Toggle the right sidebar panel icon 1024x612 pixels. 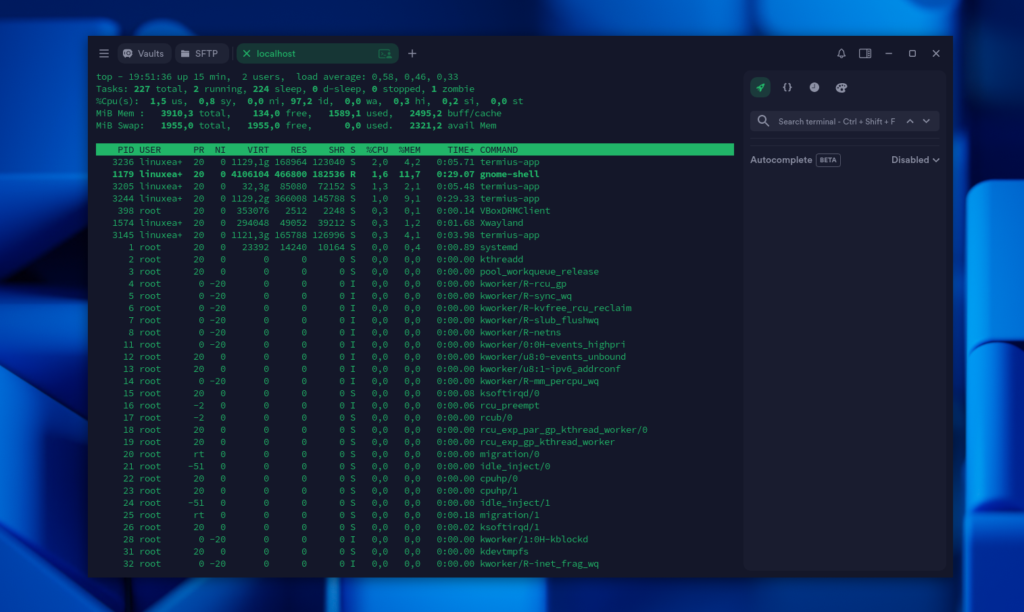[865, 54]
